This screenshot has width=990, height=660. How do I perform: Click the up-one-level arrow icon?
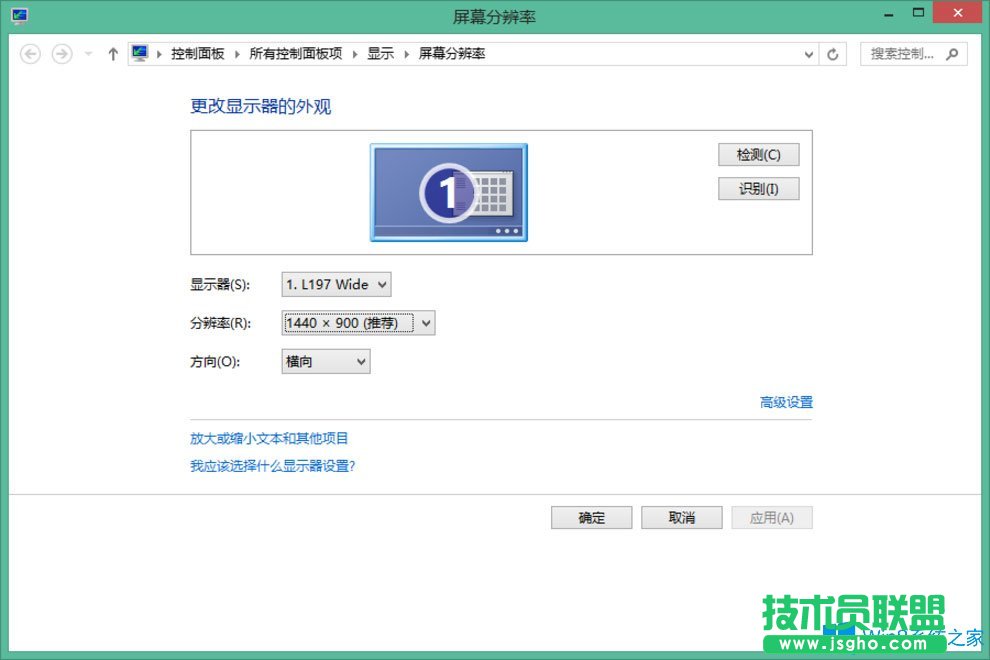111,53
